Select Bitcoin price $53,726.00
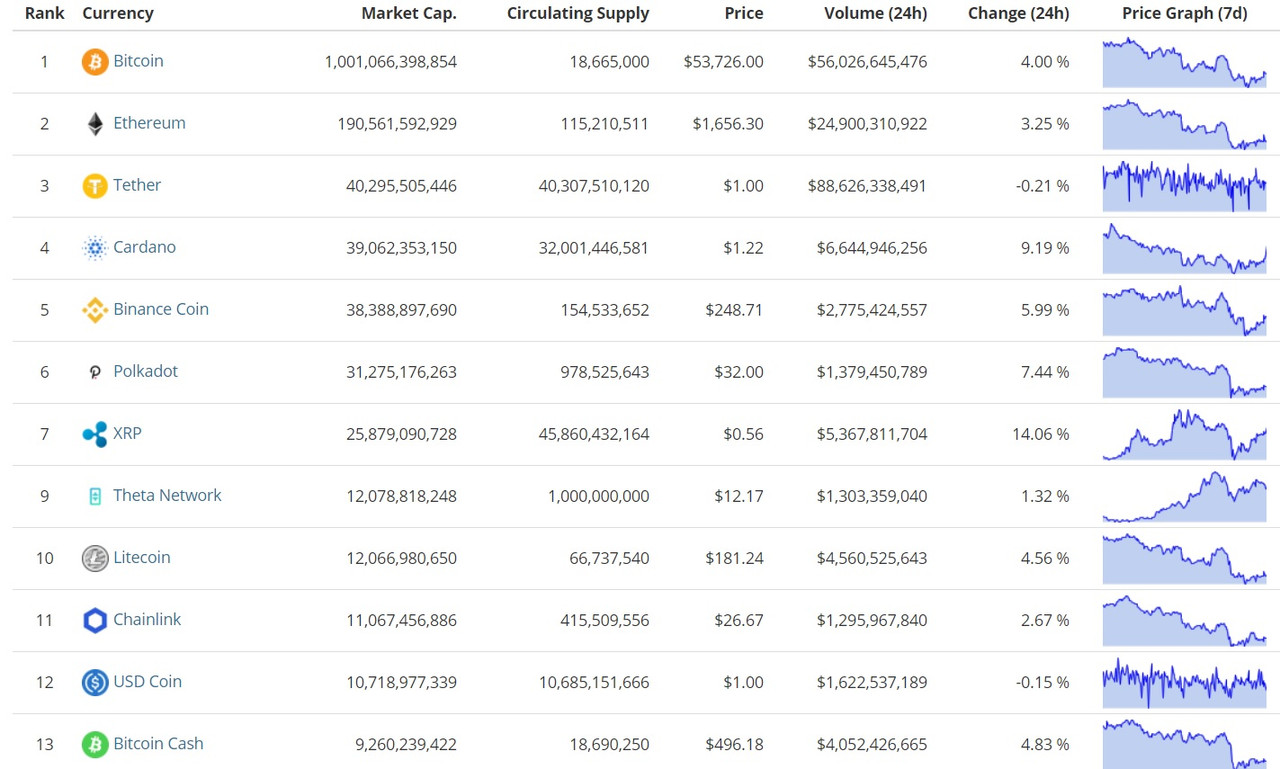 click(724, 62)
